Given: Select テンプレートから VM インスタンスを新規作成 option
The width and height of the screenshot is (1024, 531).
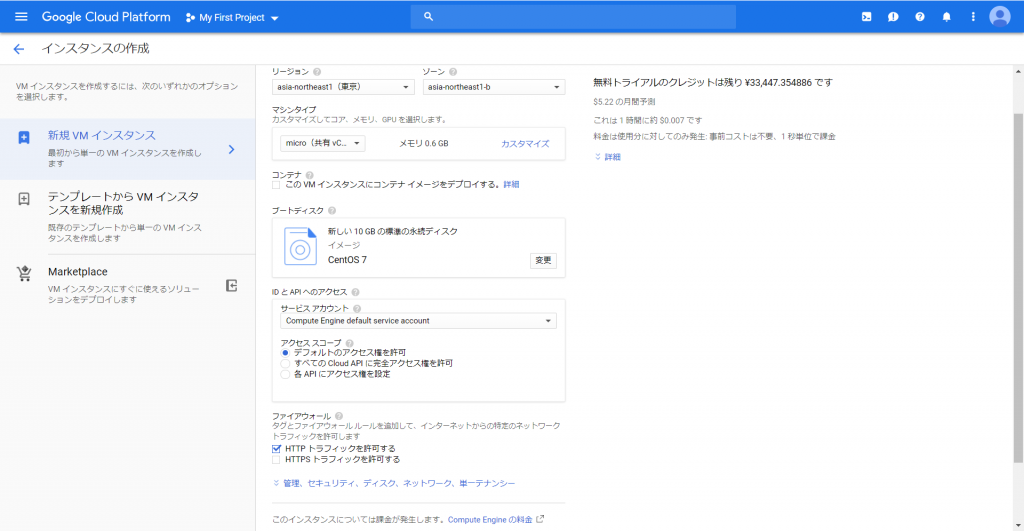Looking at the screenshot, I should click(125, 203).
